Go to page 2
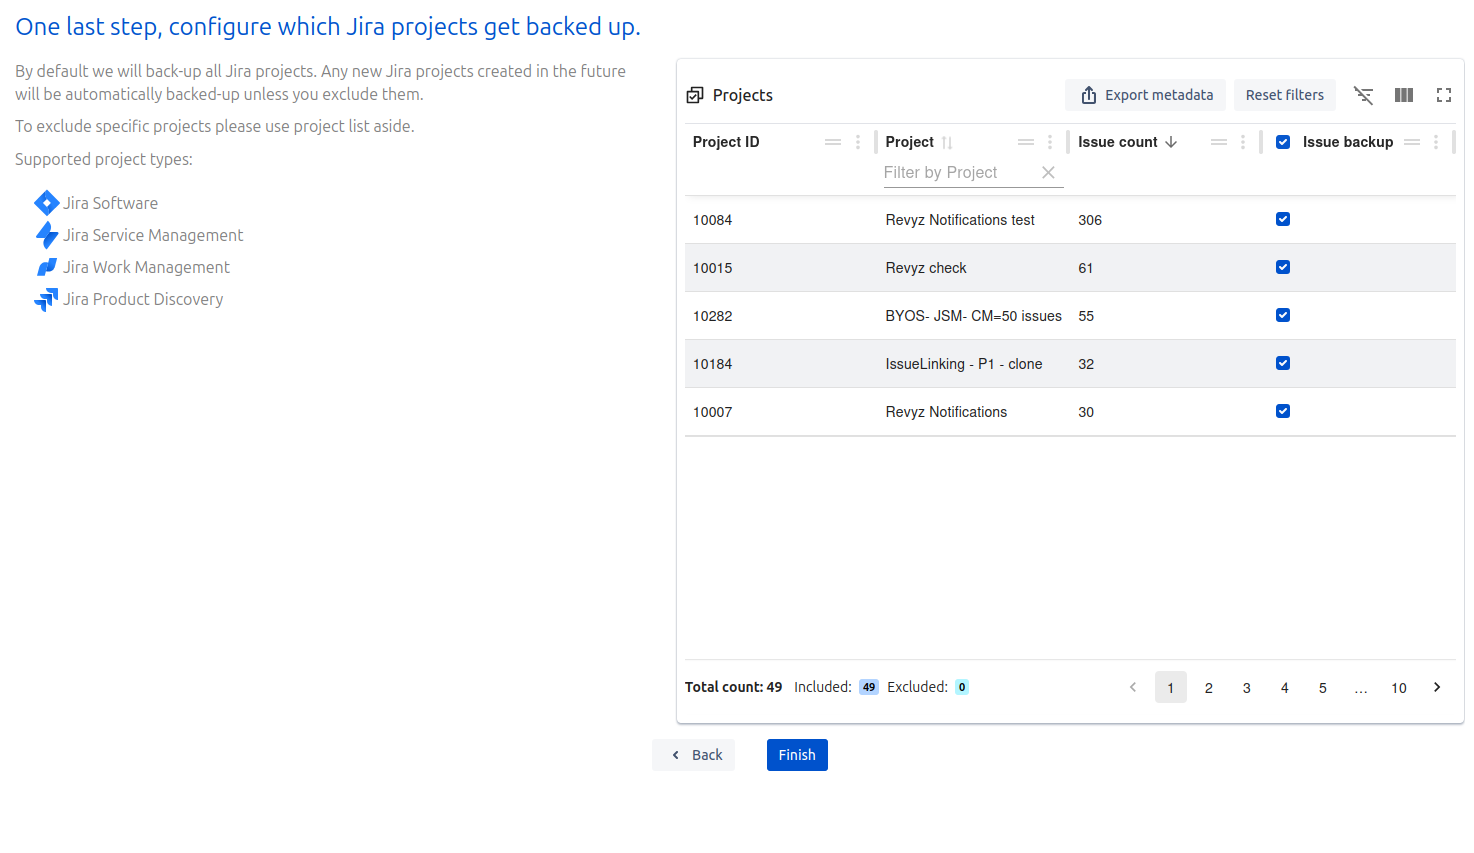 (1209, 688)
